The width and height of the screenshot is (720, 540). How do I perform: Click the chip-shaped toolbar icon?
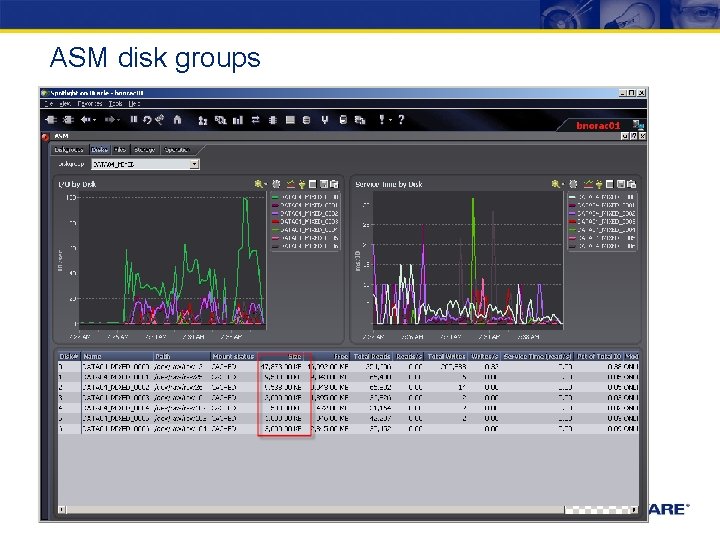click(273, 120)
